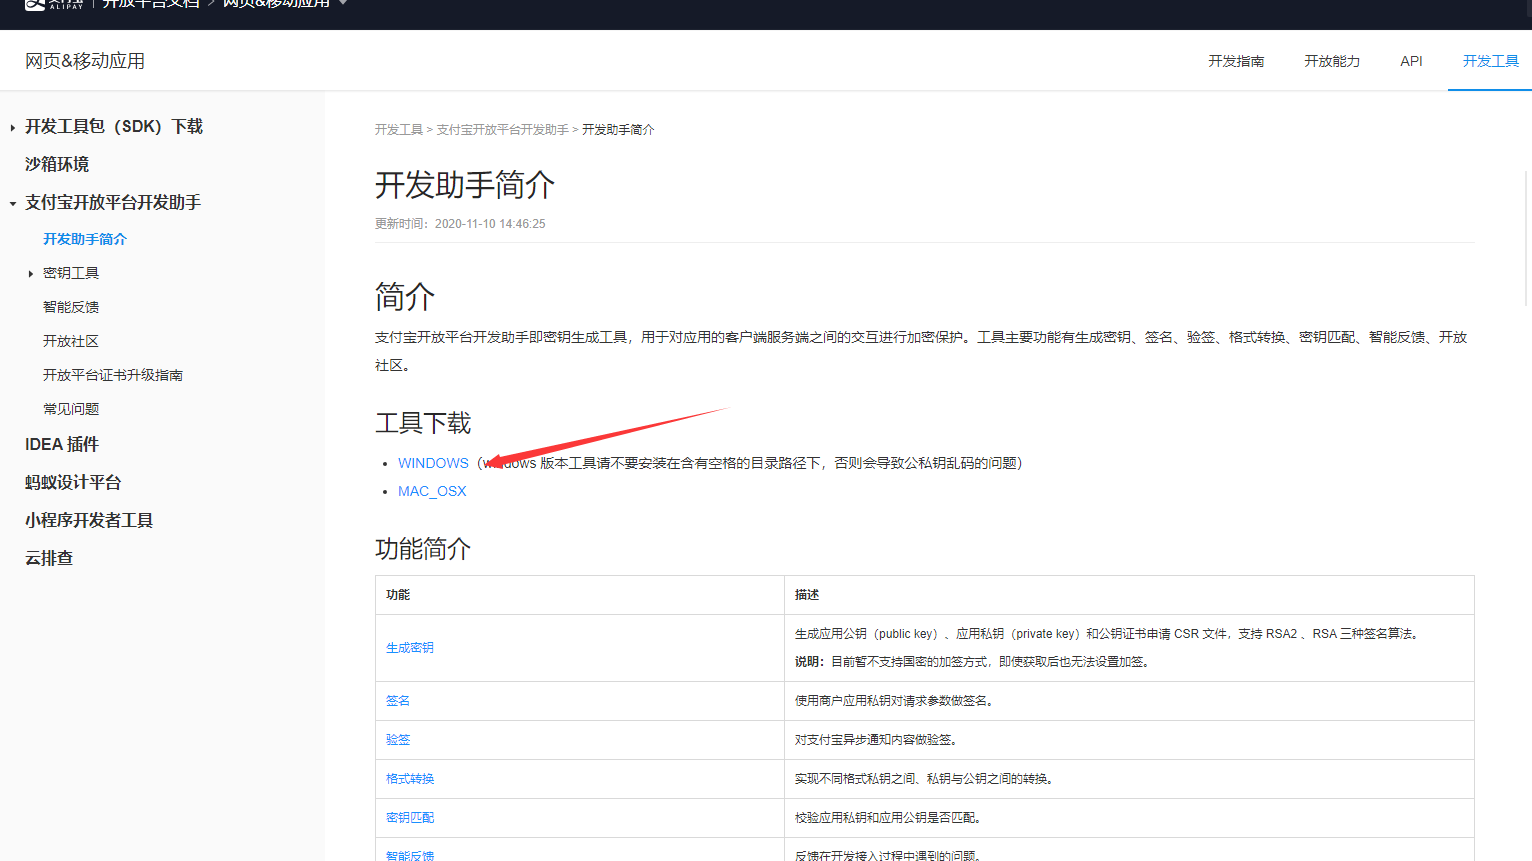Click the 功能简介 section heading
This screenshot has height=861, width=1532.
(x=423, y=549)
